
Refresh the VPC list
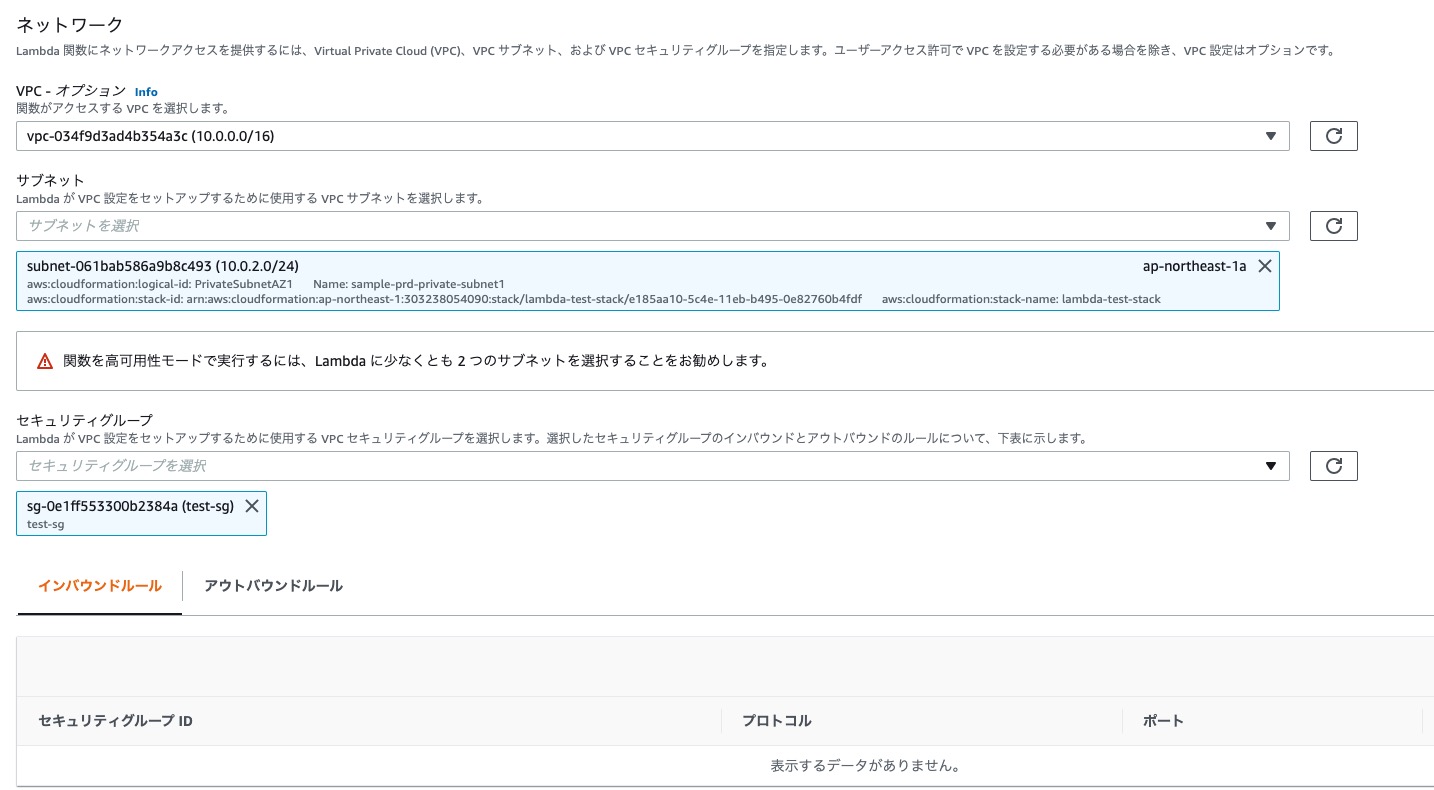coord(1333,135)
